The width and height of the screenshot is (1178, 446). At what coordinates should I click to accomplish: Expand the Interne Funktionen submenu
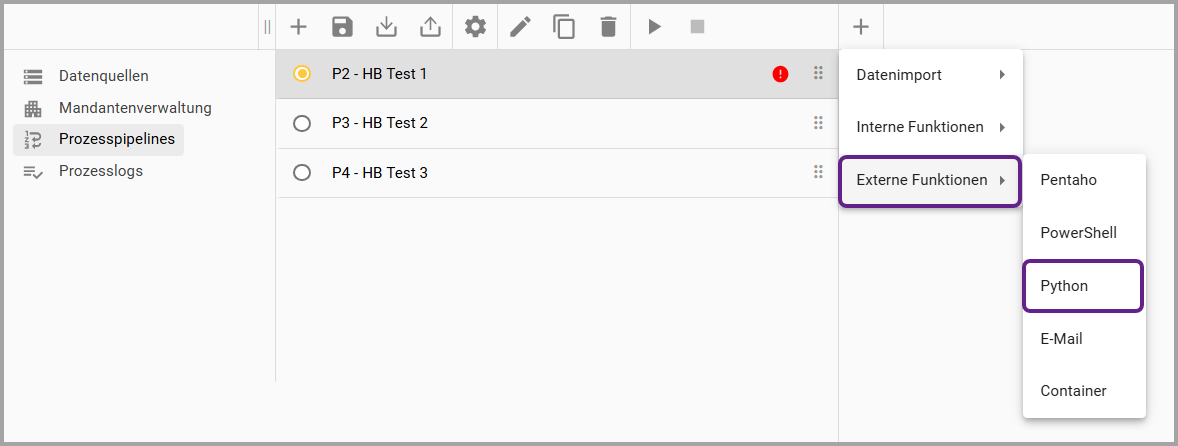tap(930, 127)
